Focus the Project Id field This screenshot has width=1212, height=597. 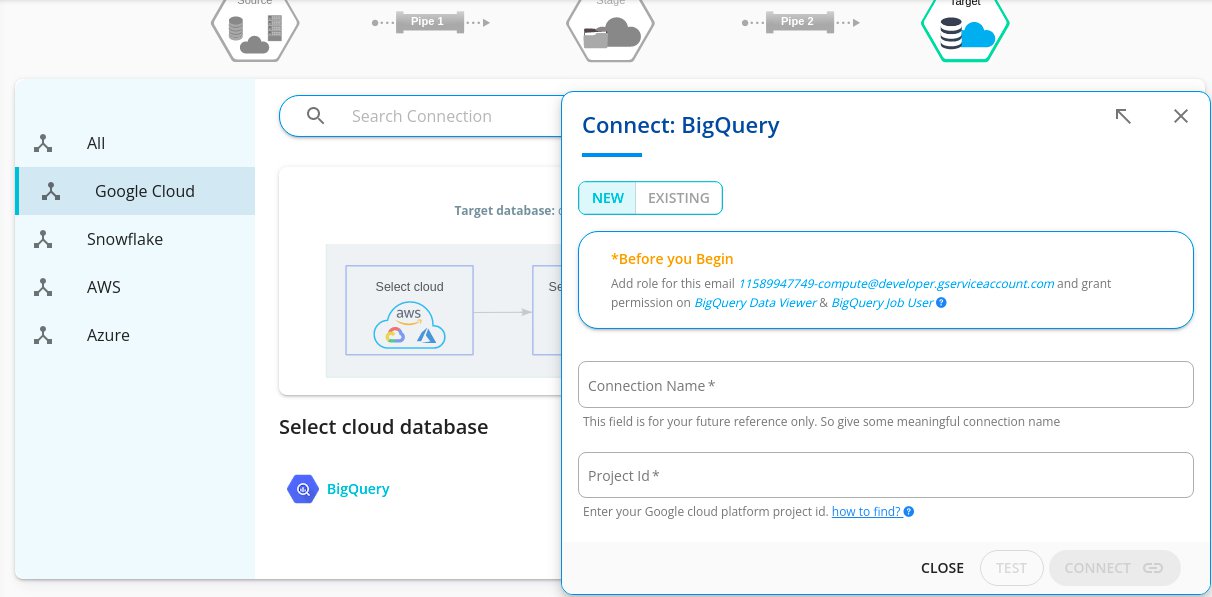[x=886, y=475]
